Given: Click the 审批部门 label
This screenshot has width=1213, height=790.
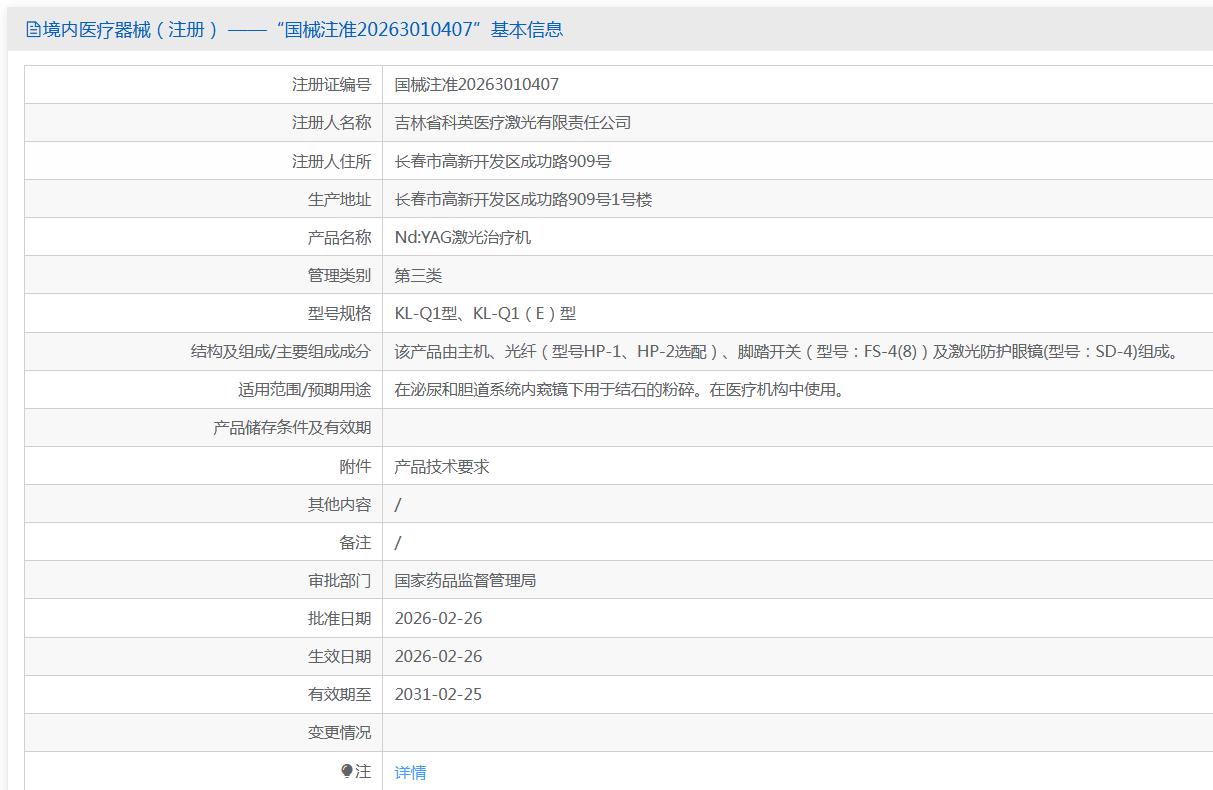Looking at the screenshot, I should pos(339,580).
